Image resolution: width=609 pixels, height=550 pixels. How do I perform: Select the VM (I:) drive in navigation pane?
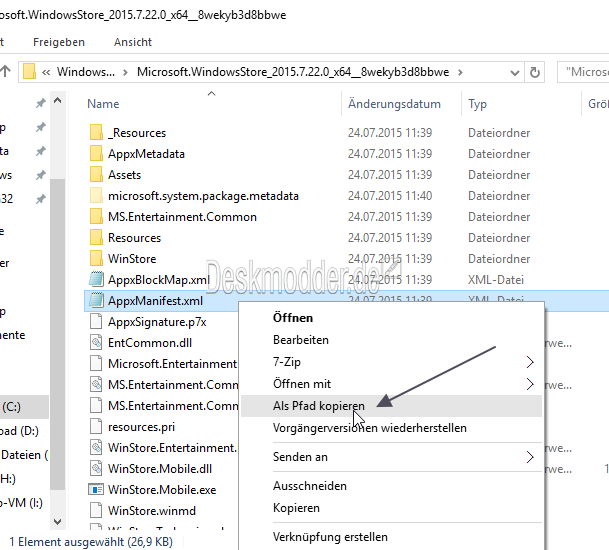pos(21,503)
